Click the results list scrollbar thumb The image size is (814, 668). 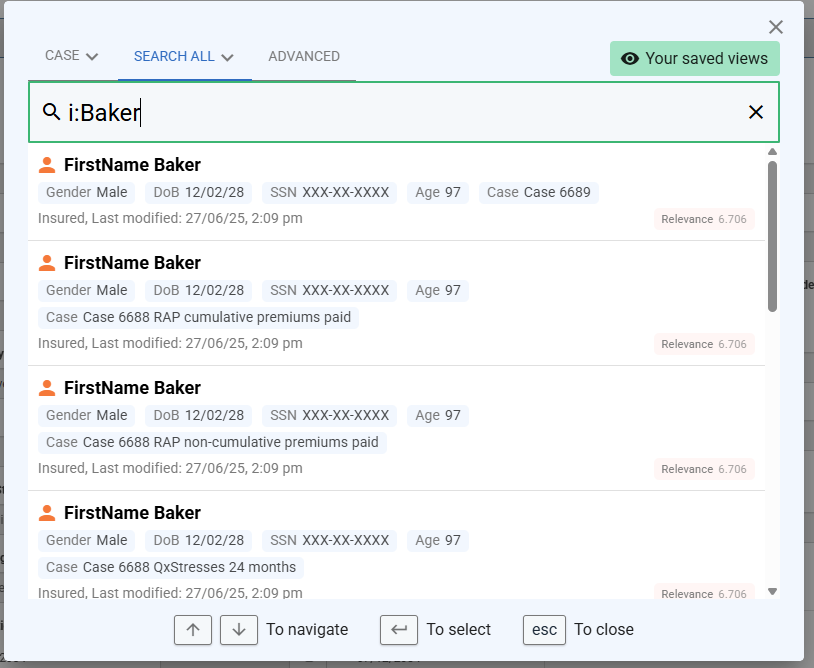772,235
